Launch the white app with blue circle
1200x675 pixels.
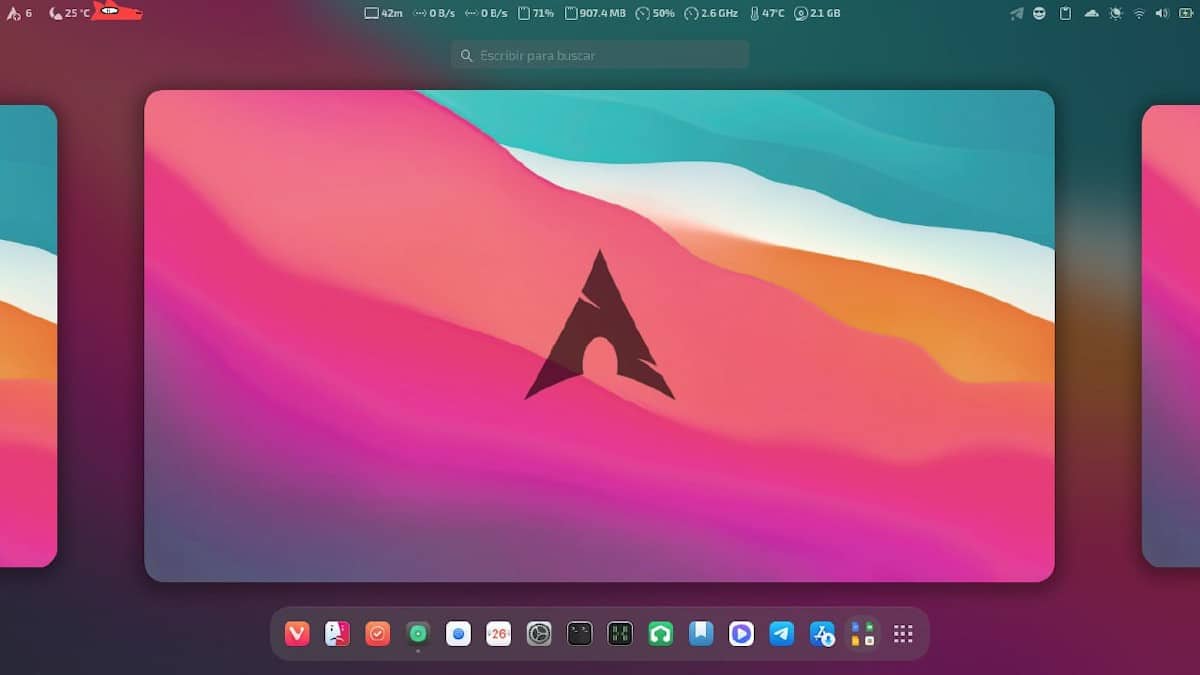(458, 633)
